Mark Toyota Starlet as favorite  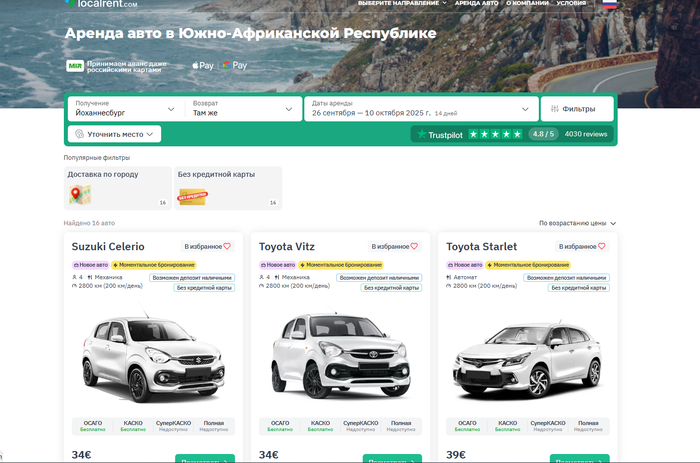point(581,246)
